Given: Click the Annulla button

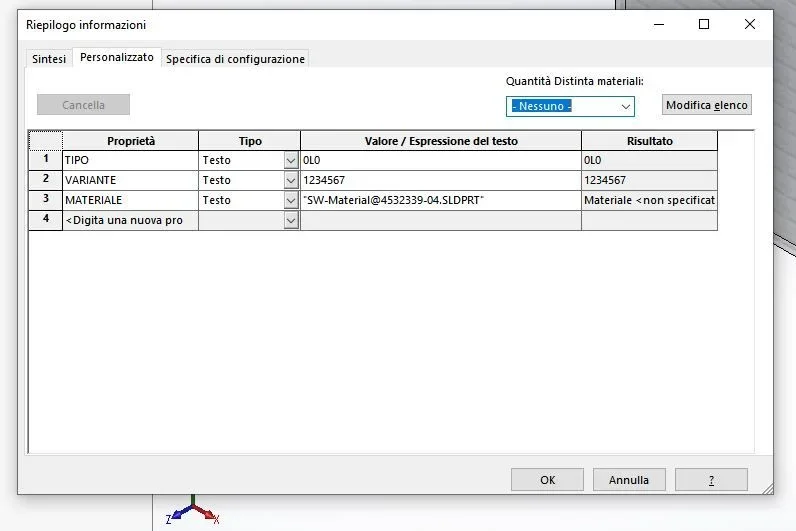Looking at the screenshot, I should pyautogui.click(x=629, y=480).
